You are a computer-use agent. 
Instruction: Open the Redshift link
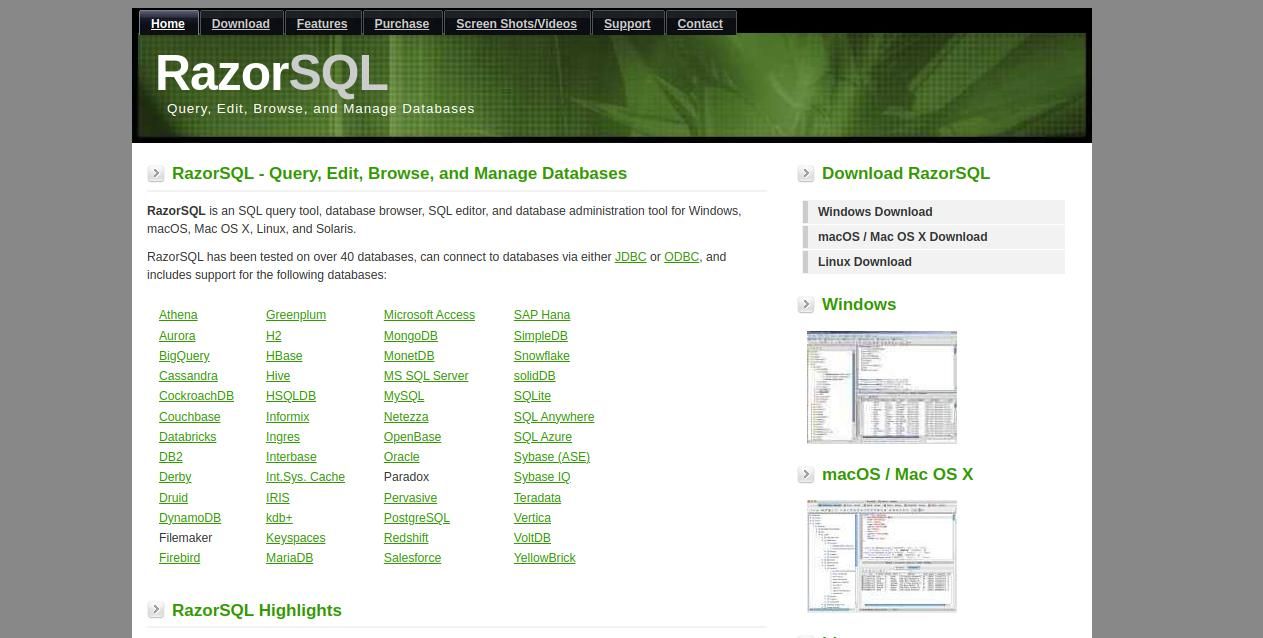(406, 538)
